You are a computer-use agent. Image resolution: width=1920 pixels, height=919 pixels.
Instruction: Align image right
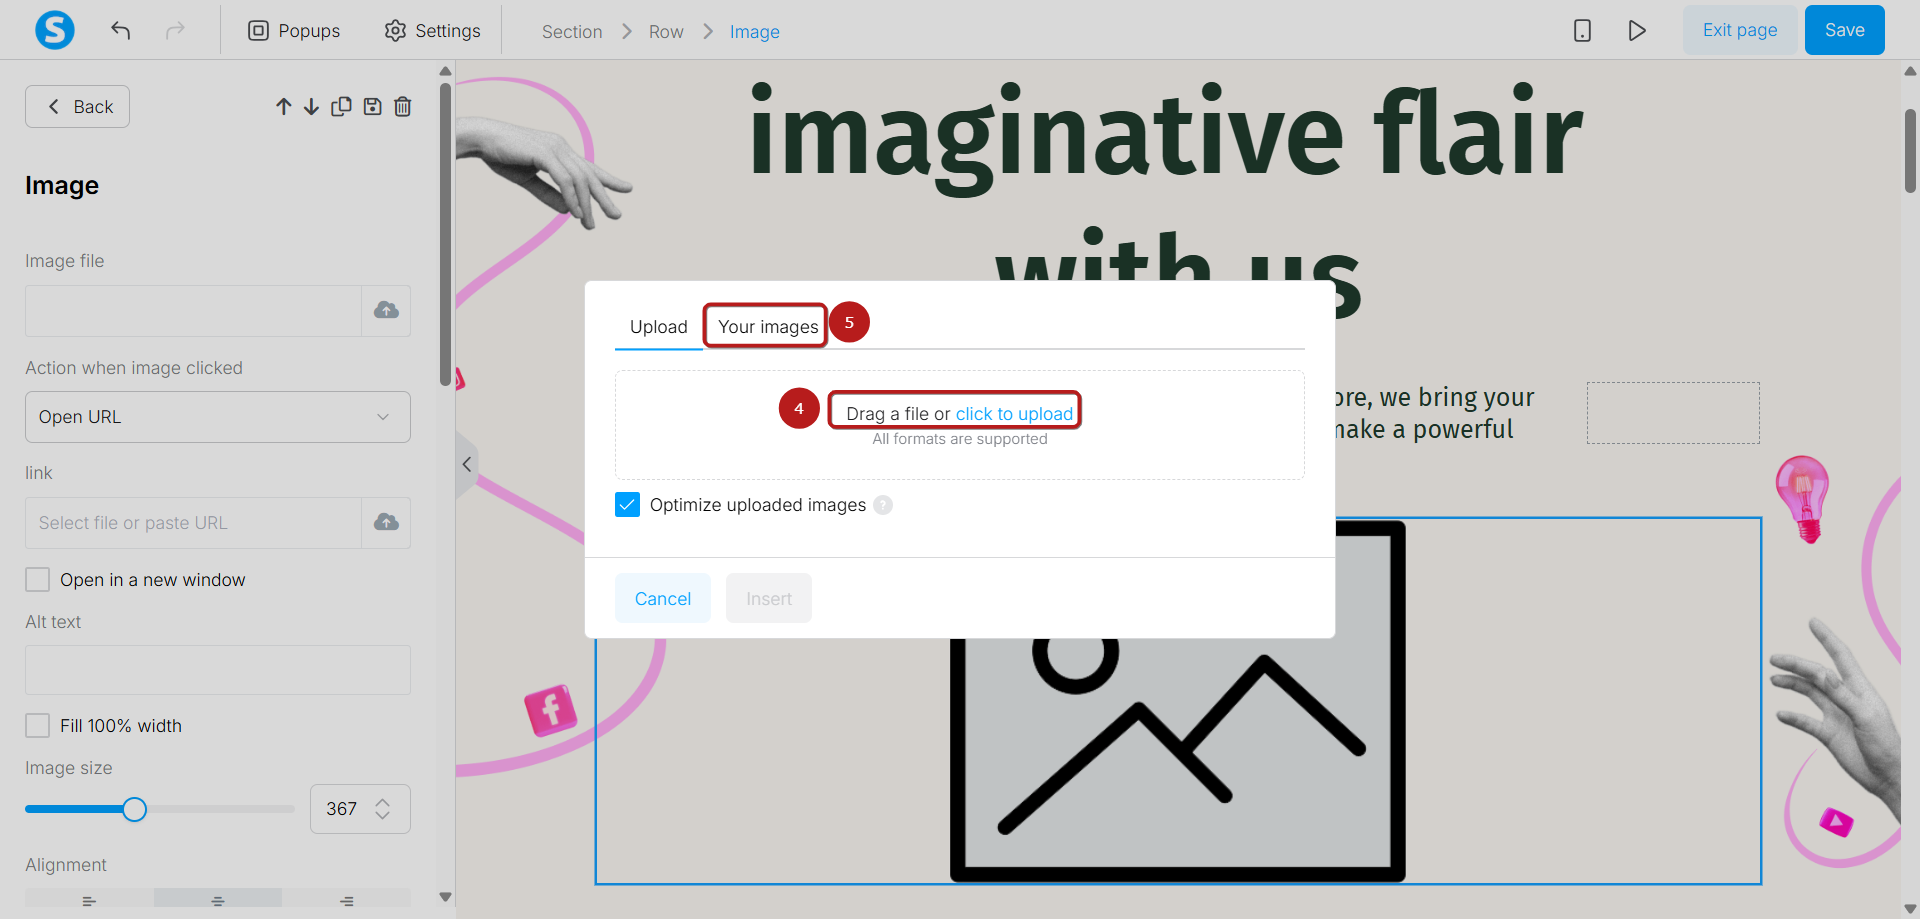[347, 901]
